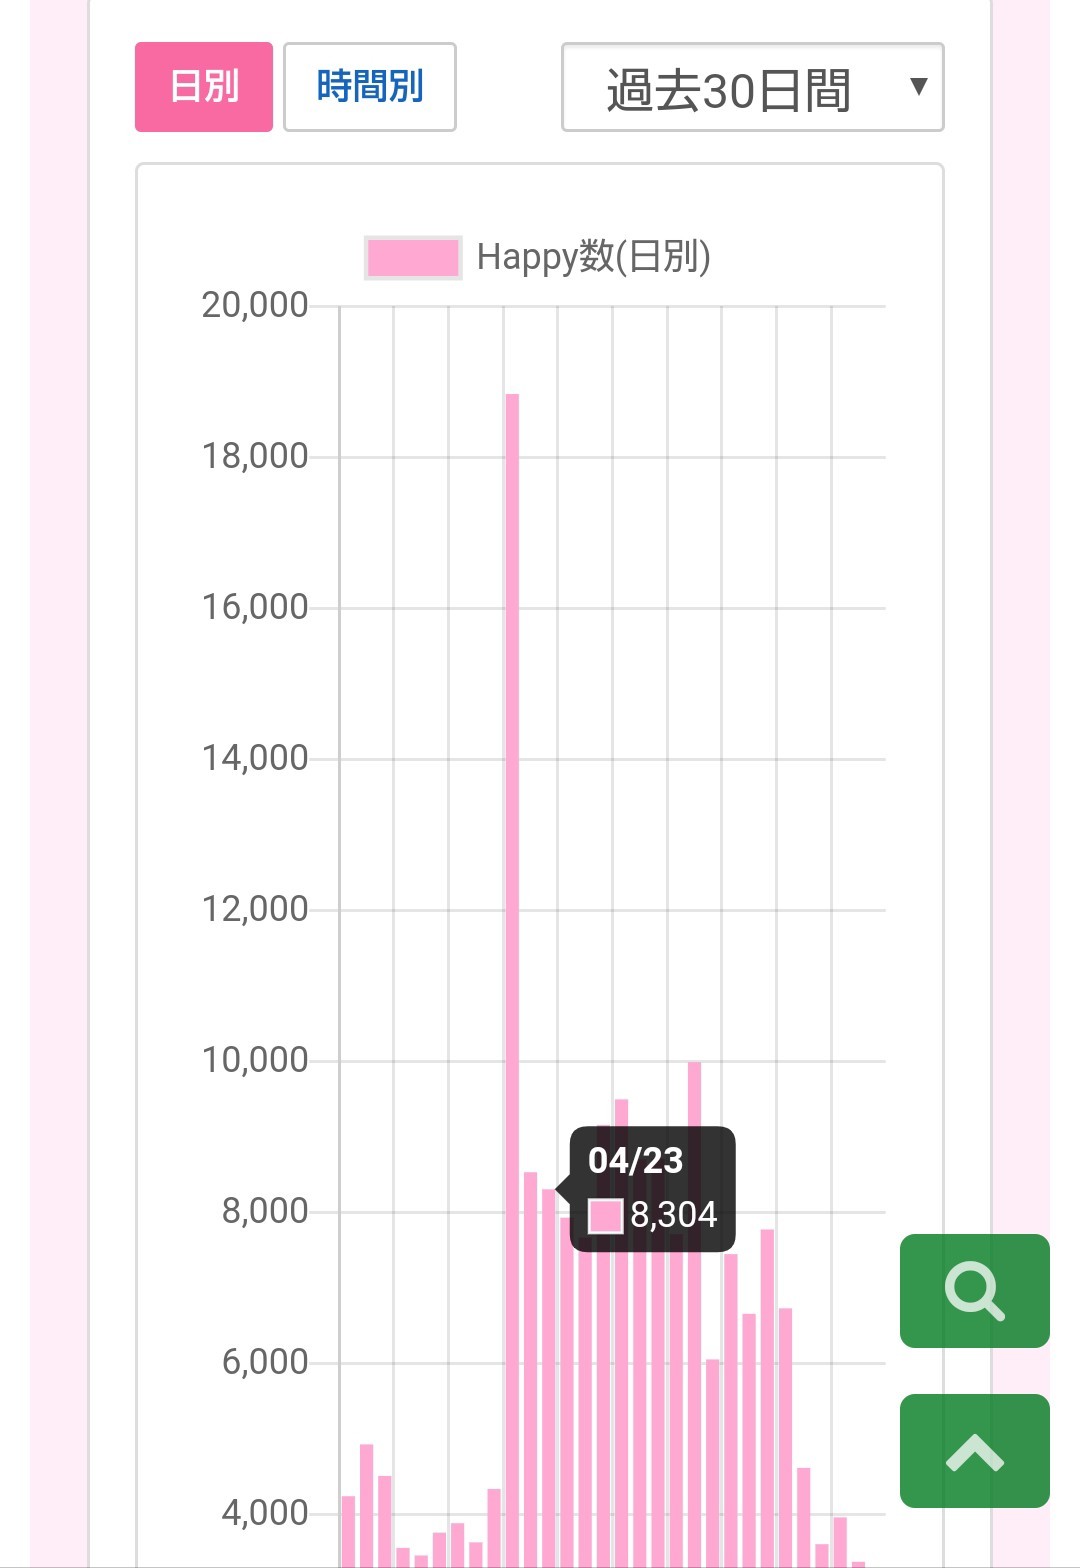The width and height of the screenshot is (1080, 1568).
Task: Tap the green scroll-to-top arrow button
Action: coord(974,1450)
